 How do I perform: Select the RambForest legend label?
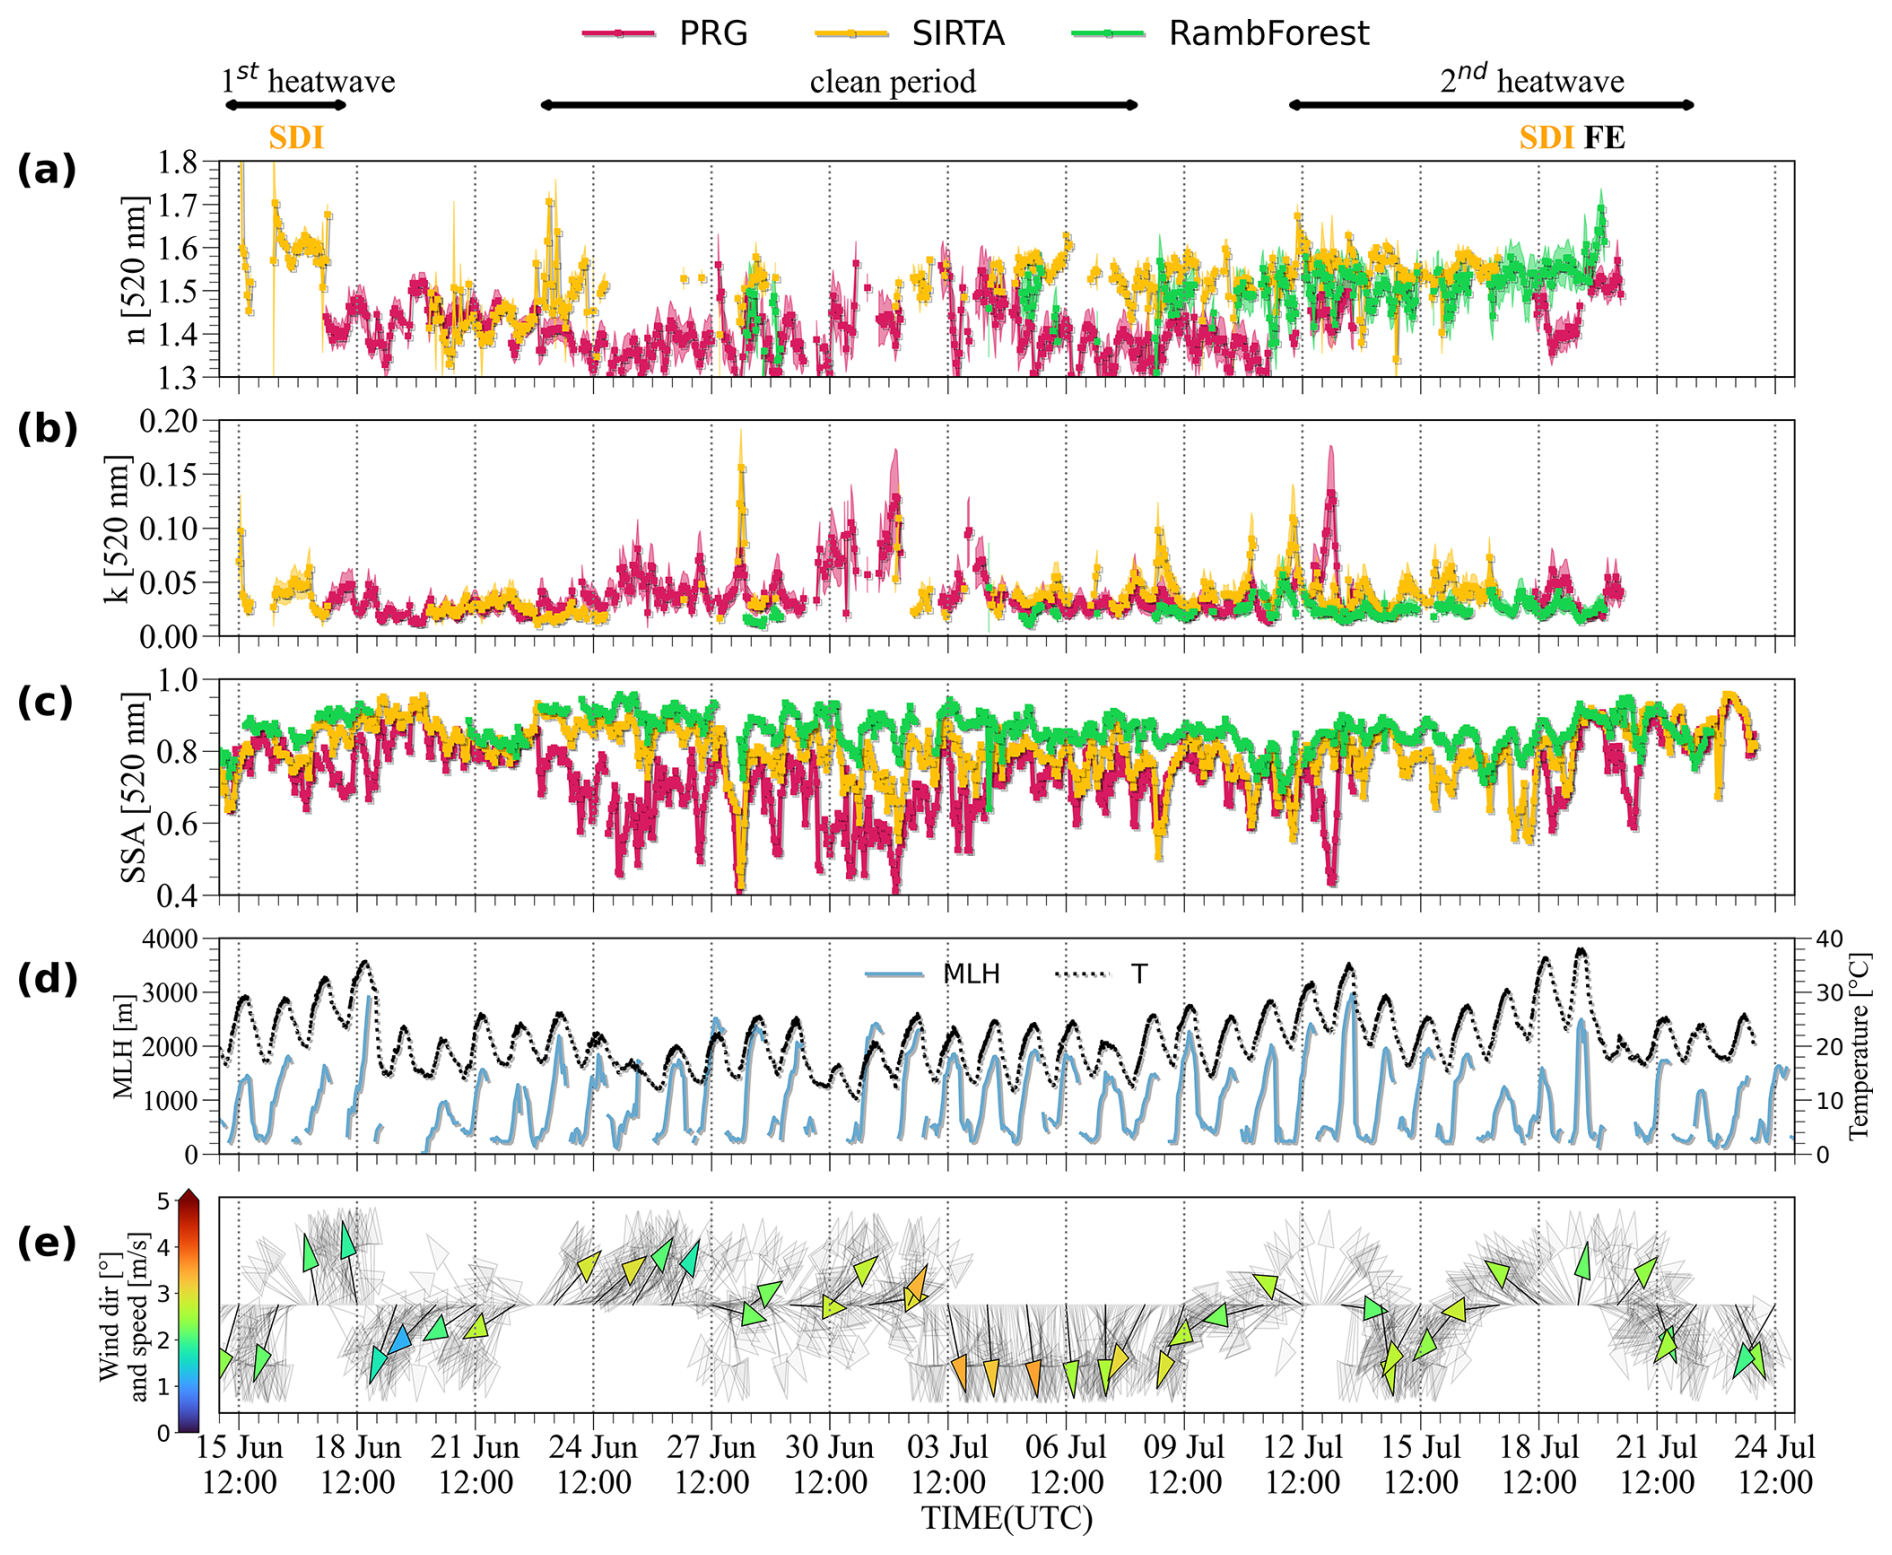click(x=1268, y=34)
